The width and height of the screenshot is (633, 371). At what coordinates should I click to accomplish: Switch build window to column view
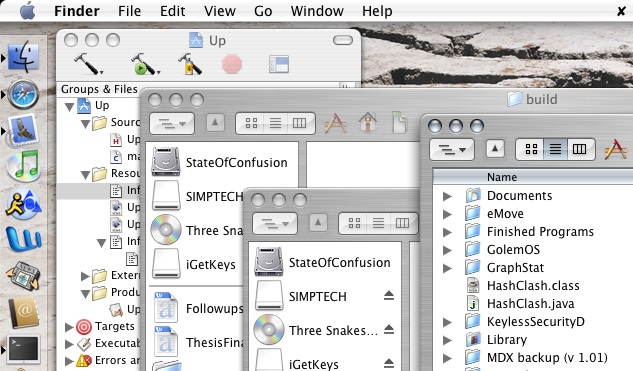[x=580, y=149]
